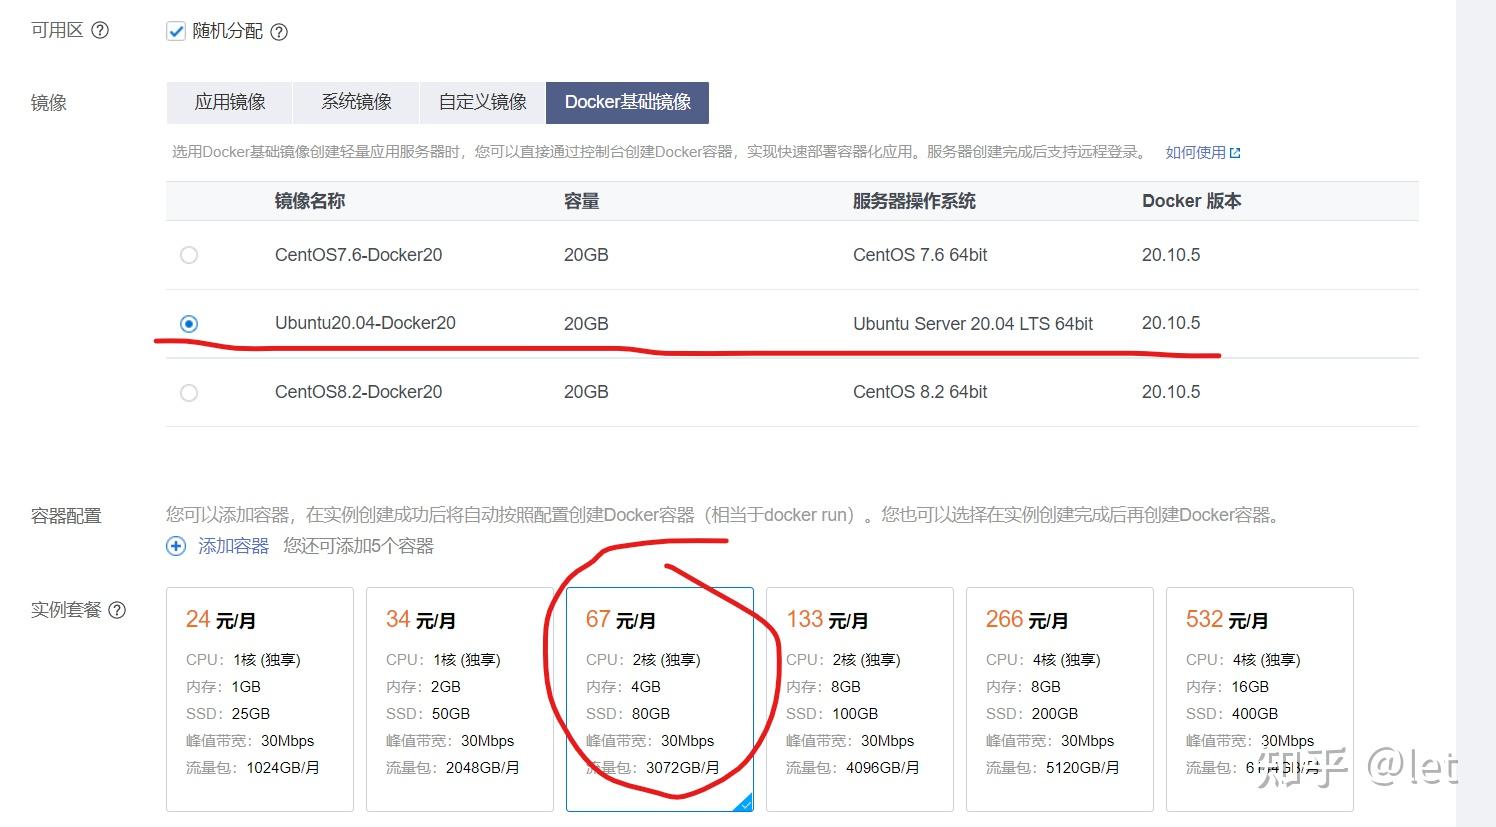Click the Ubuntu20.04-Docker20 image name
Viewport: 1496px width, 827px height.
pyautogui.click(x=365, y=323)
